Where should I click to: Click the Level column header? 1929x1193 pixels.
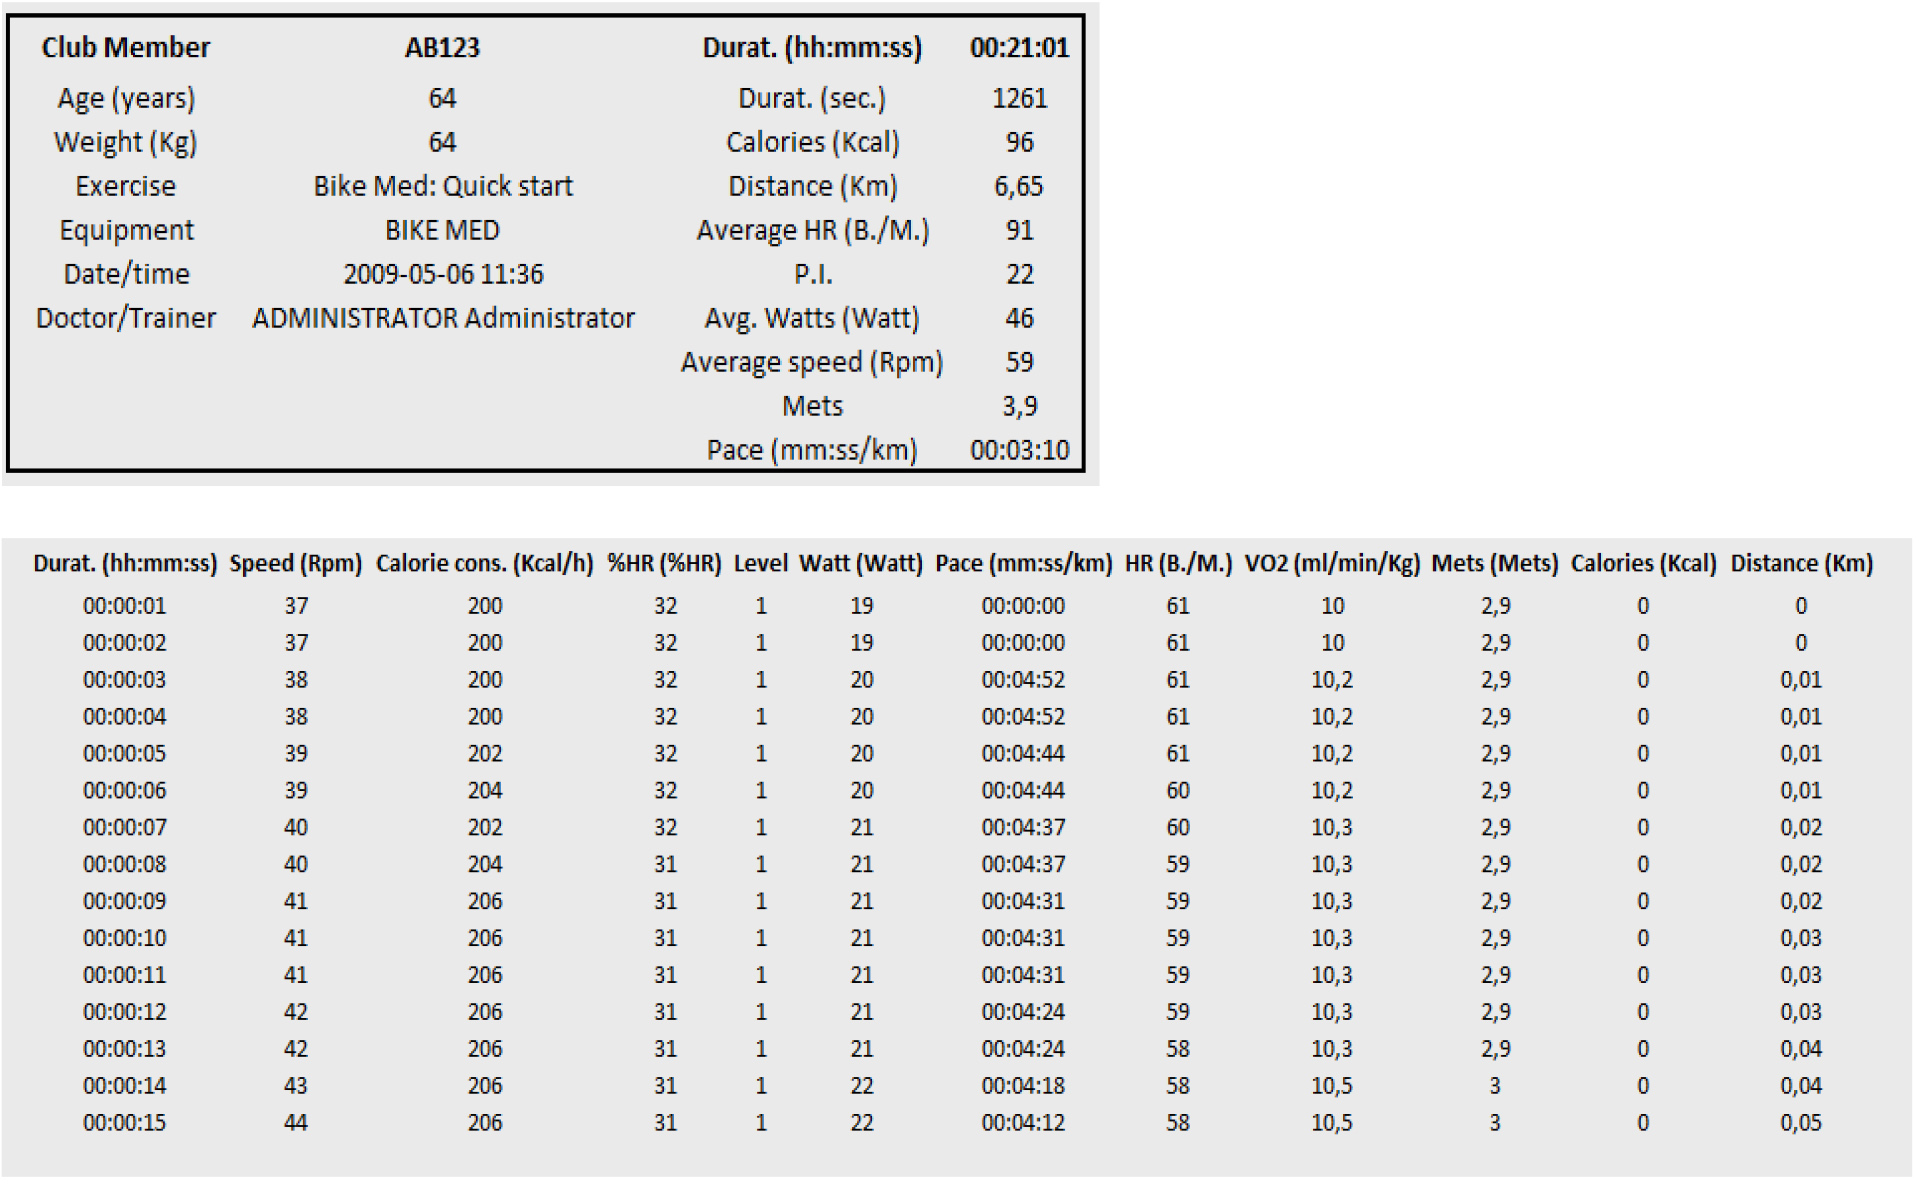click(761, 564)
